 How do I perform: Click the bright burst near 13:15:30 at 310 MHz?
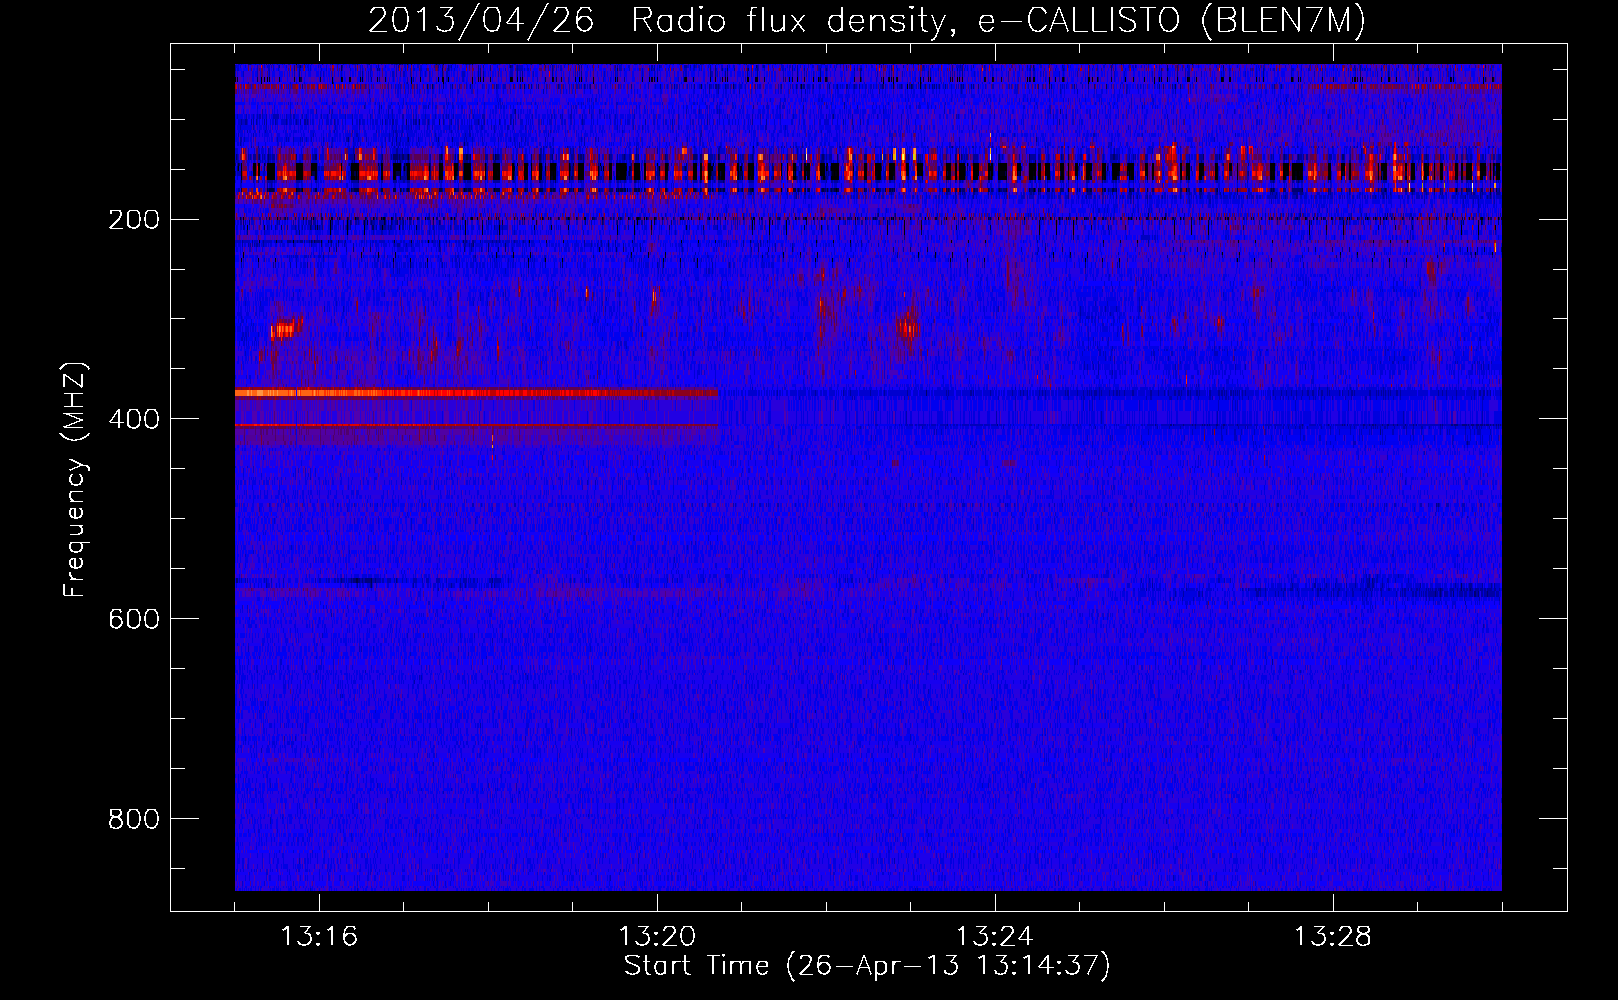click(x=286, y=329)
